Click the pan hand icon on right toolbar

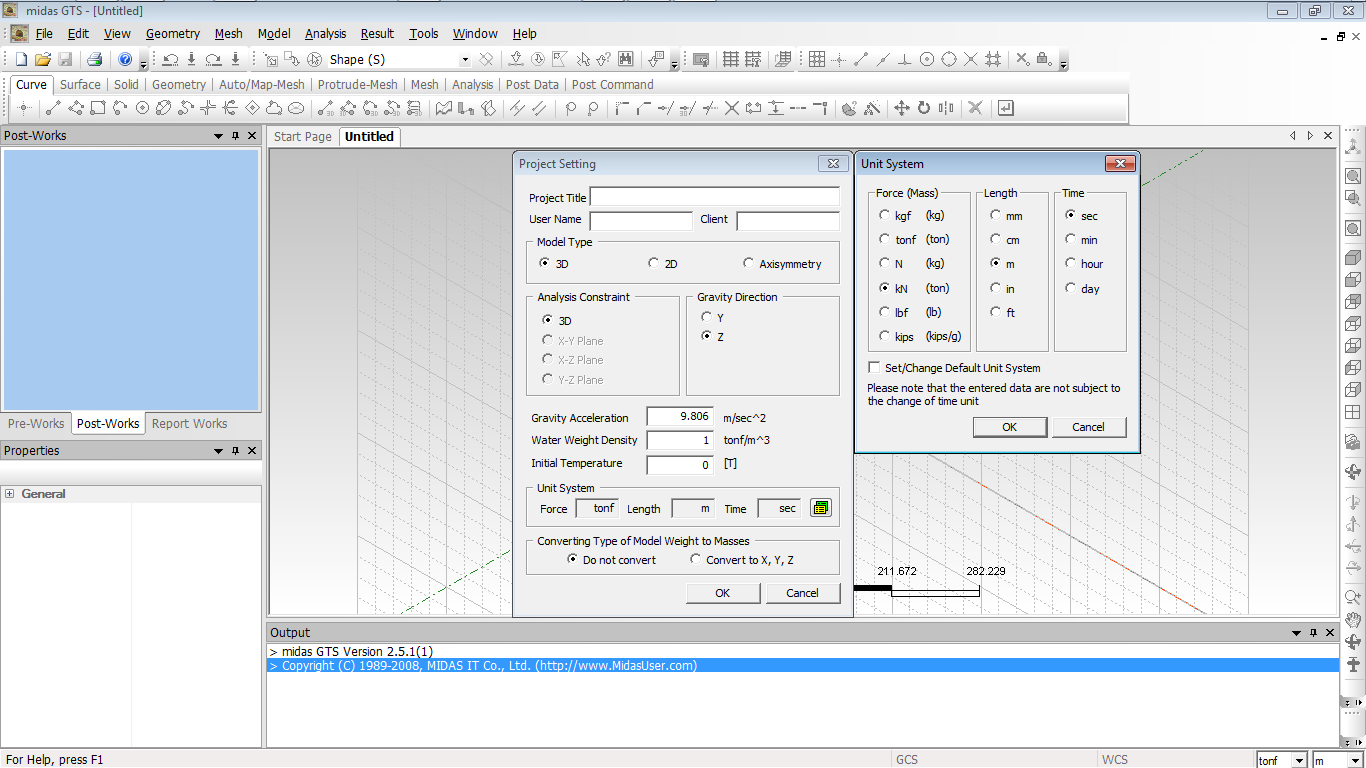point(1353,620)
